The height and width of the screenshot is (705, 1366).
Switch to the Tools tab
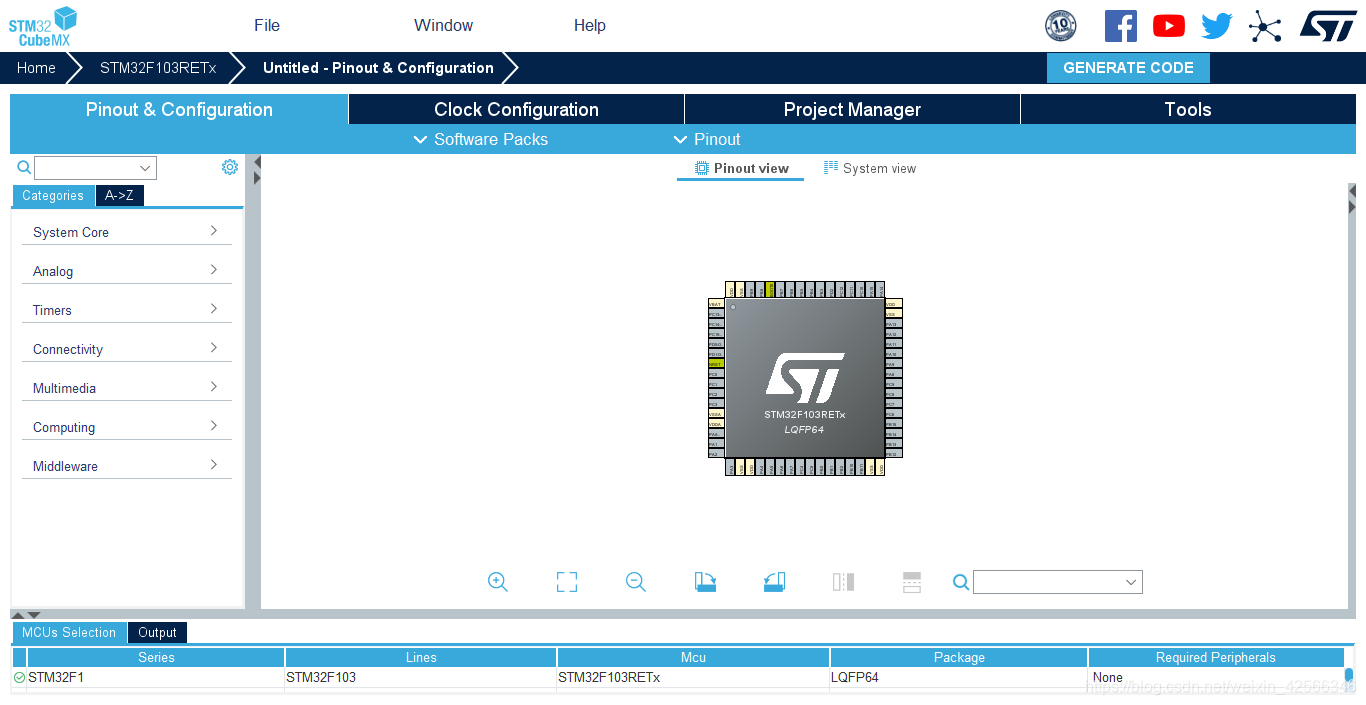[1188, 110]
